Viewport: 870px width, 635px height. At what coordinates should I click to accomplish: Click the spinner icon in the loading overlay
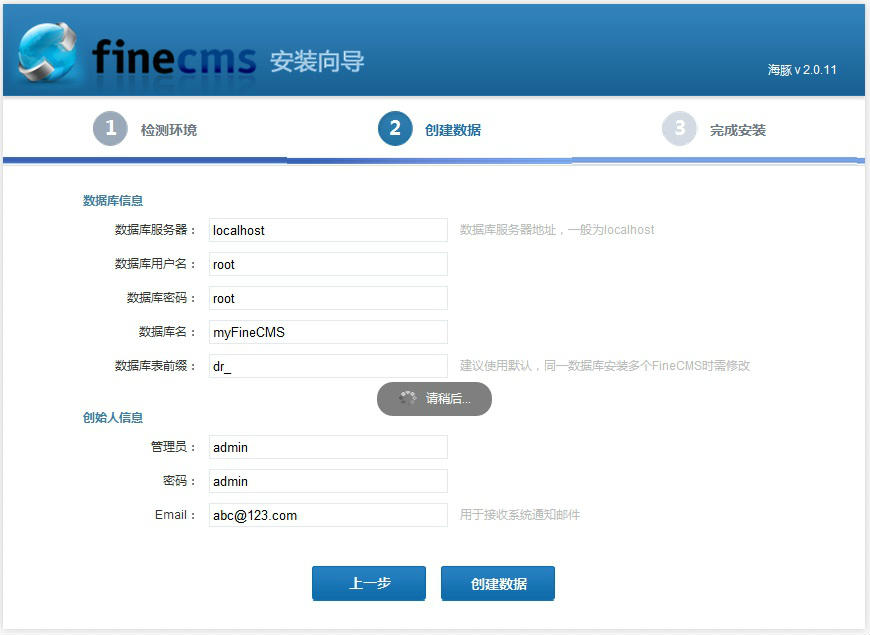click(x=407, y=397)
